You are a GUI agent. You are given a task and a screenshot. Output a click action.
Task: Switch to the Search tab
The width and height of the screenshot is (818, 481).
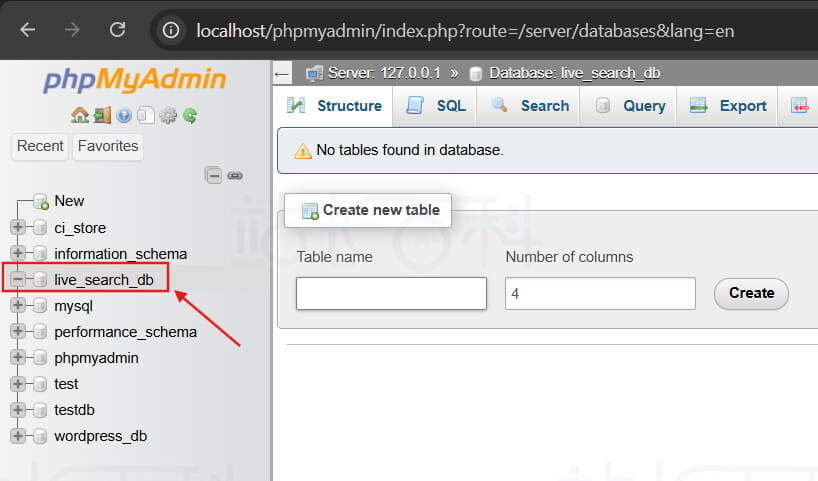tap(528, 106)
